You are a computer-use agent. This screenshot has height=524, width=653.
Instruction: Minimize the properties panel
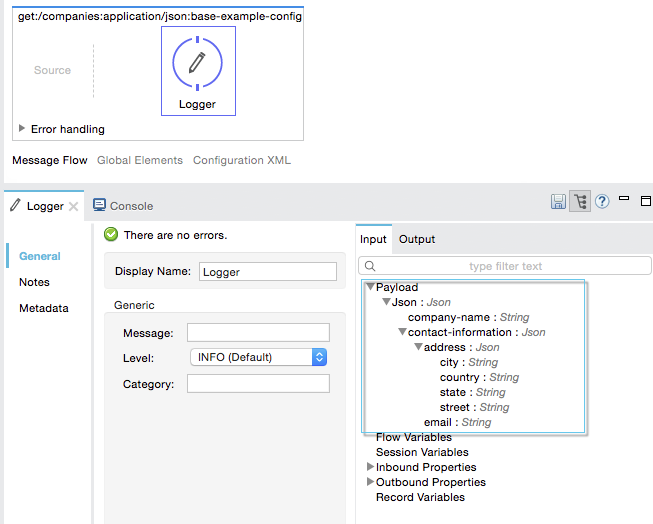click(625, 200)
